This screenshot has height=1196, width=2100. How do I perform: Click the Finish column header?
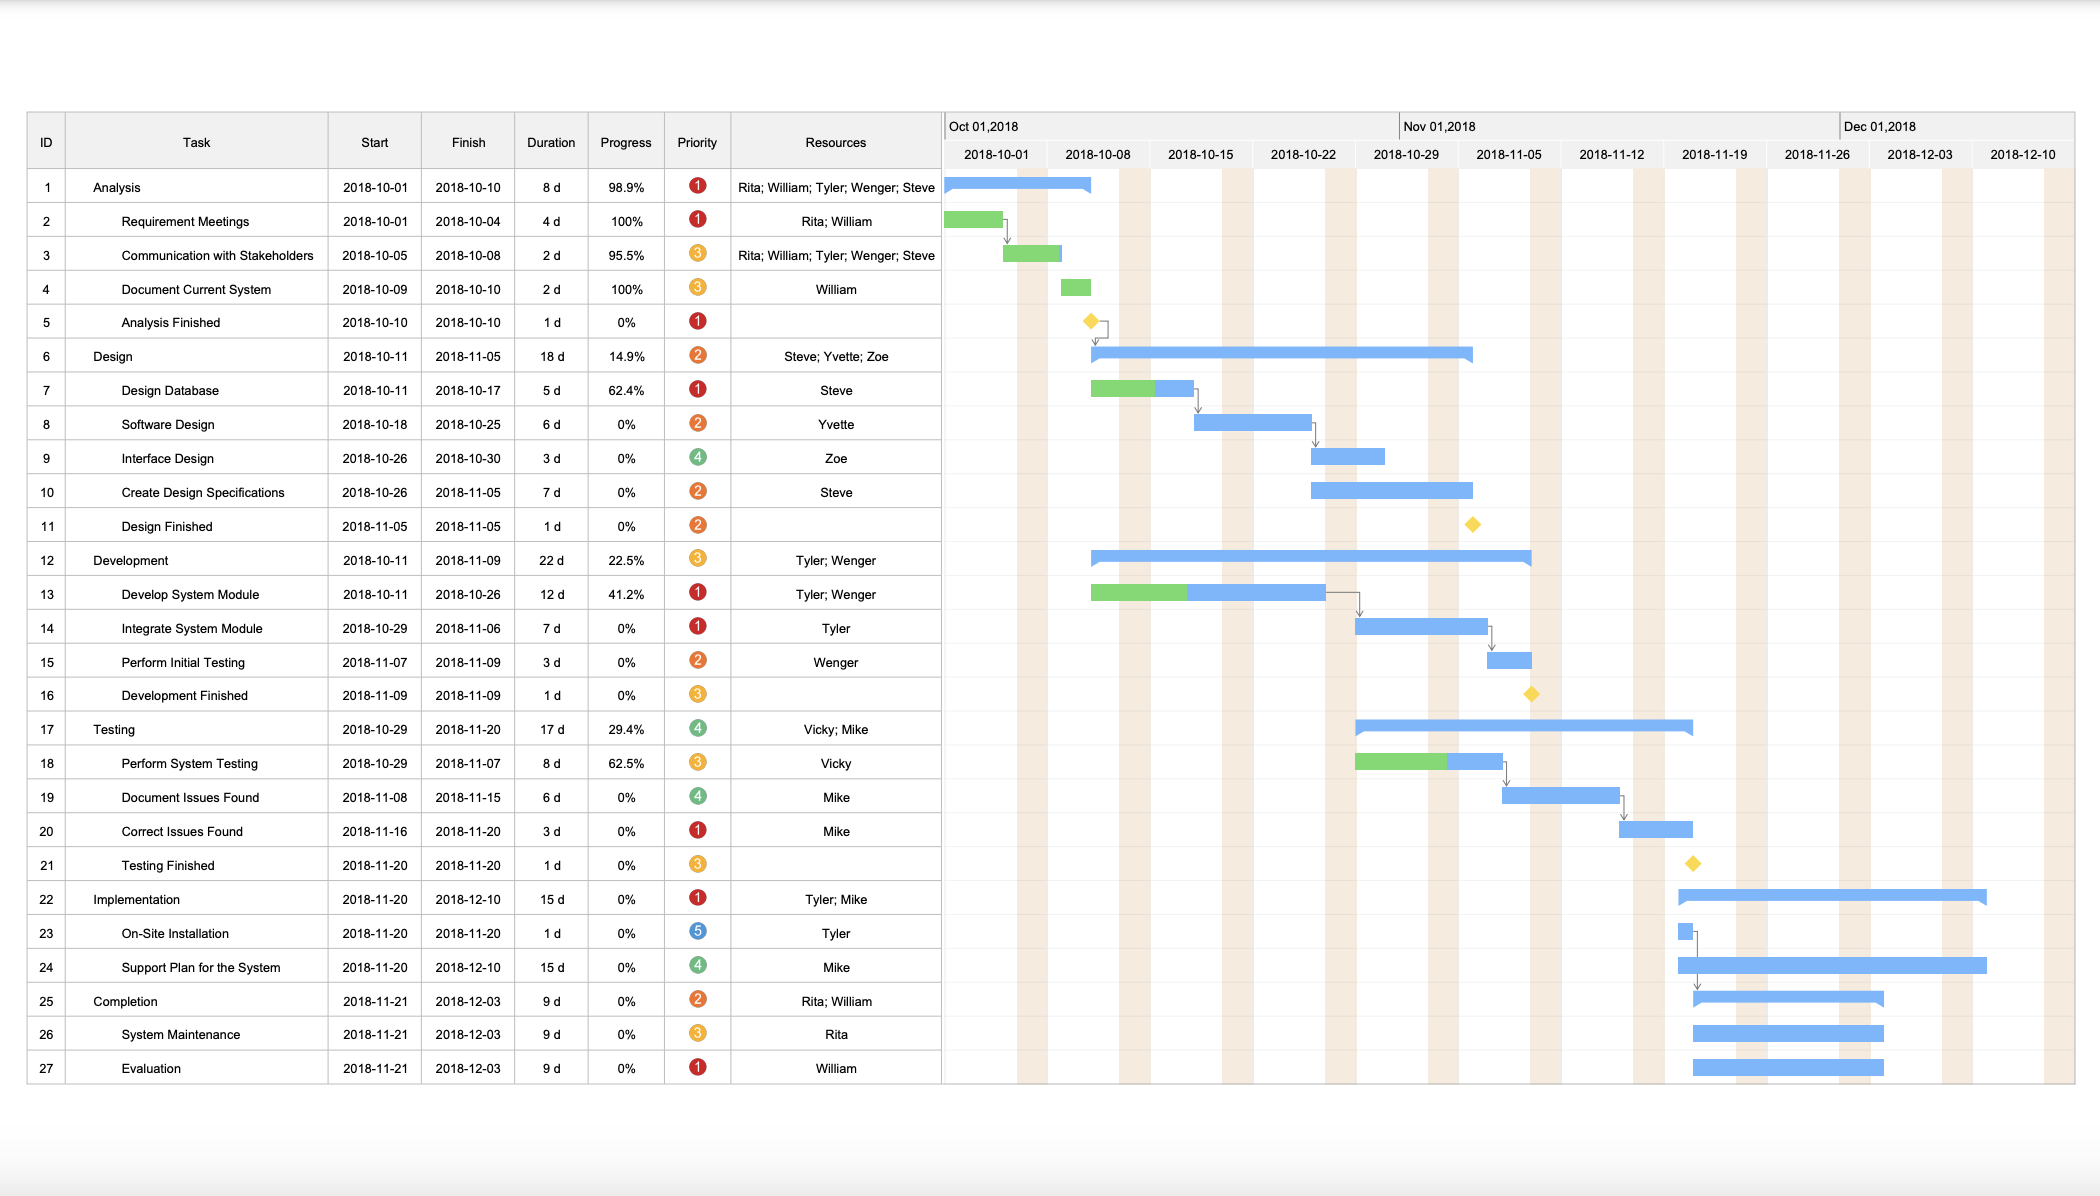point(468,142)
